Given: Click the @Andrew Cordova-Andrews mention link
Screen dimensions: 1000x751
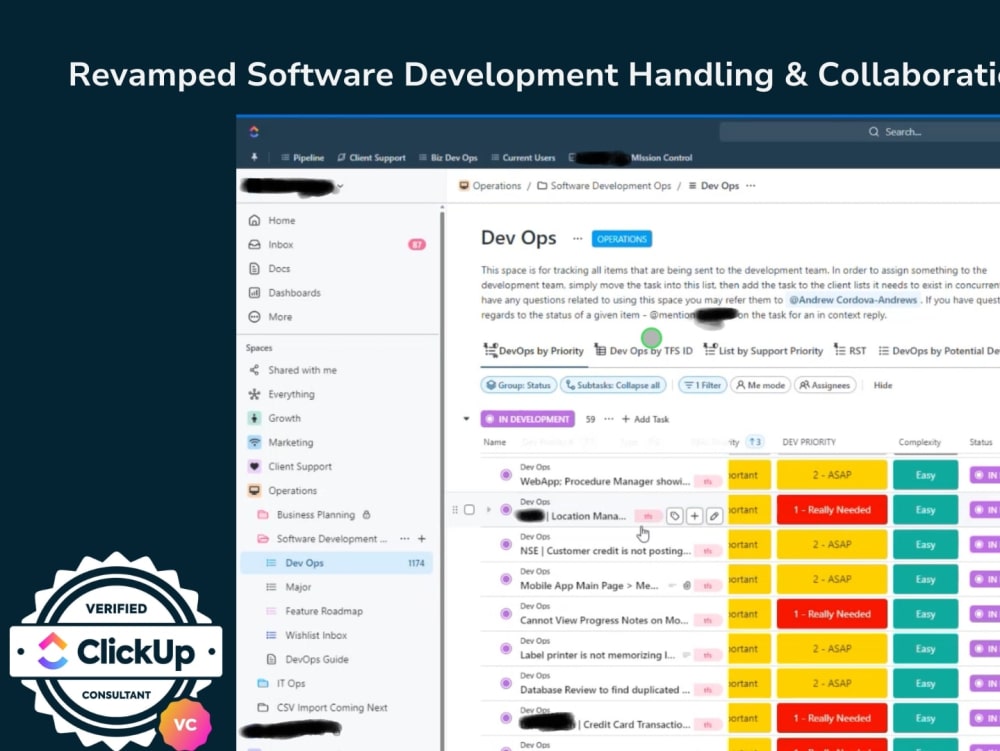Looking at the screenshot, I should click(x=853, y=300).
